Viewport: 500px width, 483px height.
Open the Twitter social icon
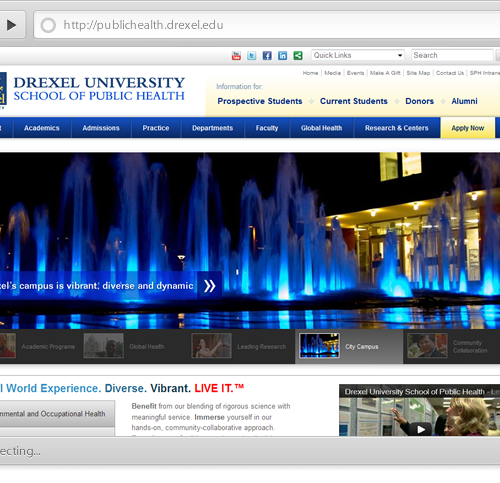point(252,56)
